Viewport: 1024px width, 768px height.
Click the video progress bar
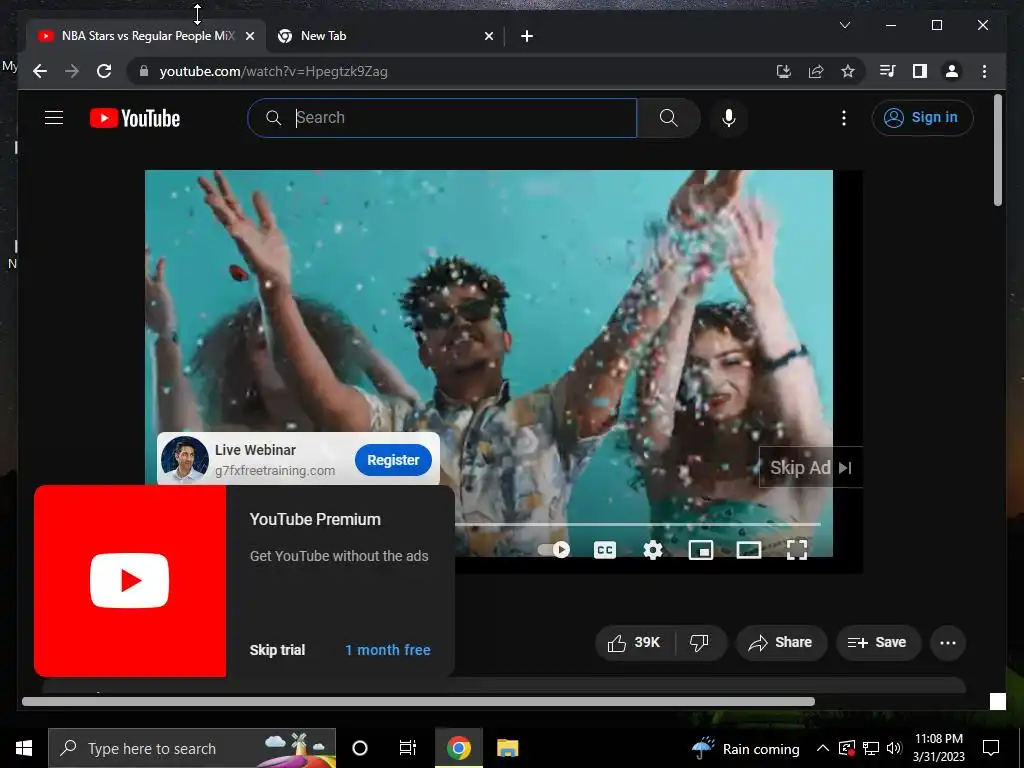coord(637,524)
